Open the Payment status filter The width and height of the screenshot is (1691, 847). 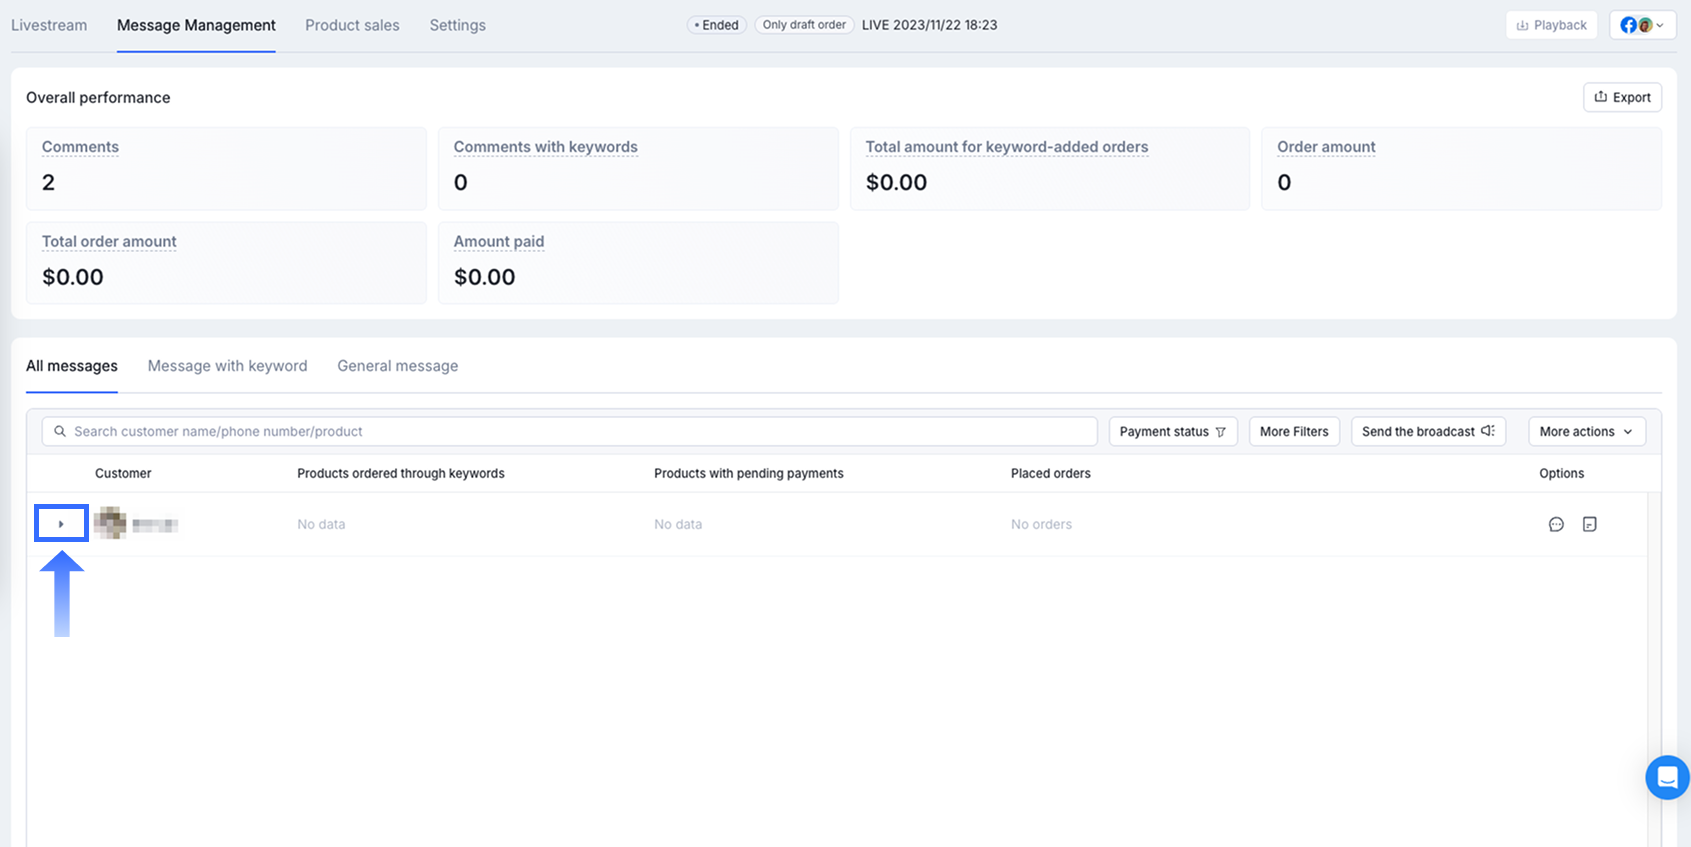[1172, 431]
